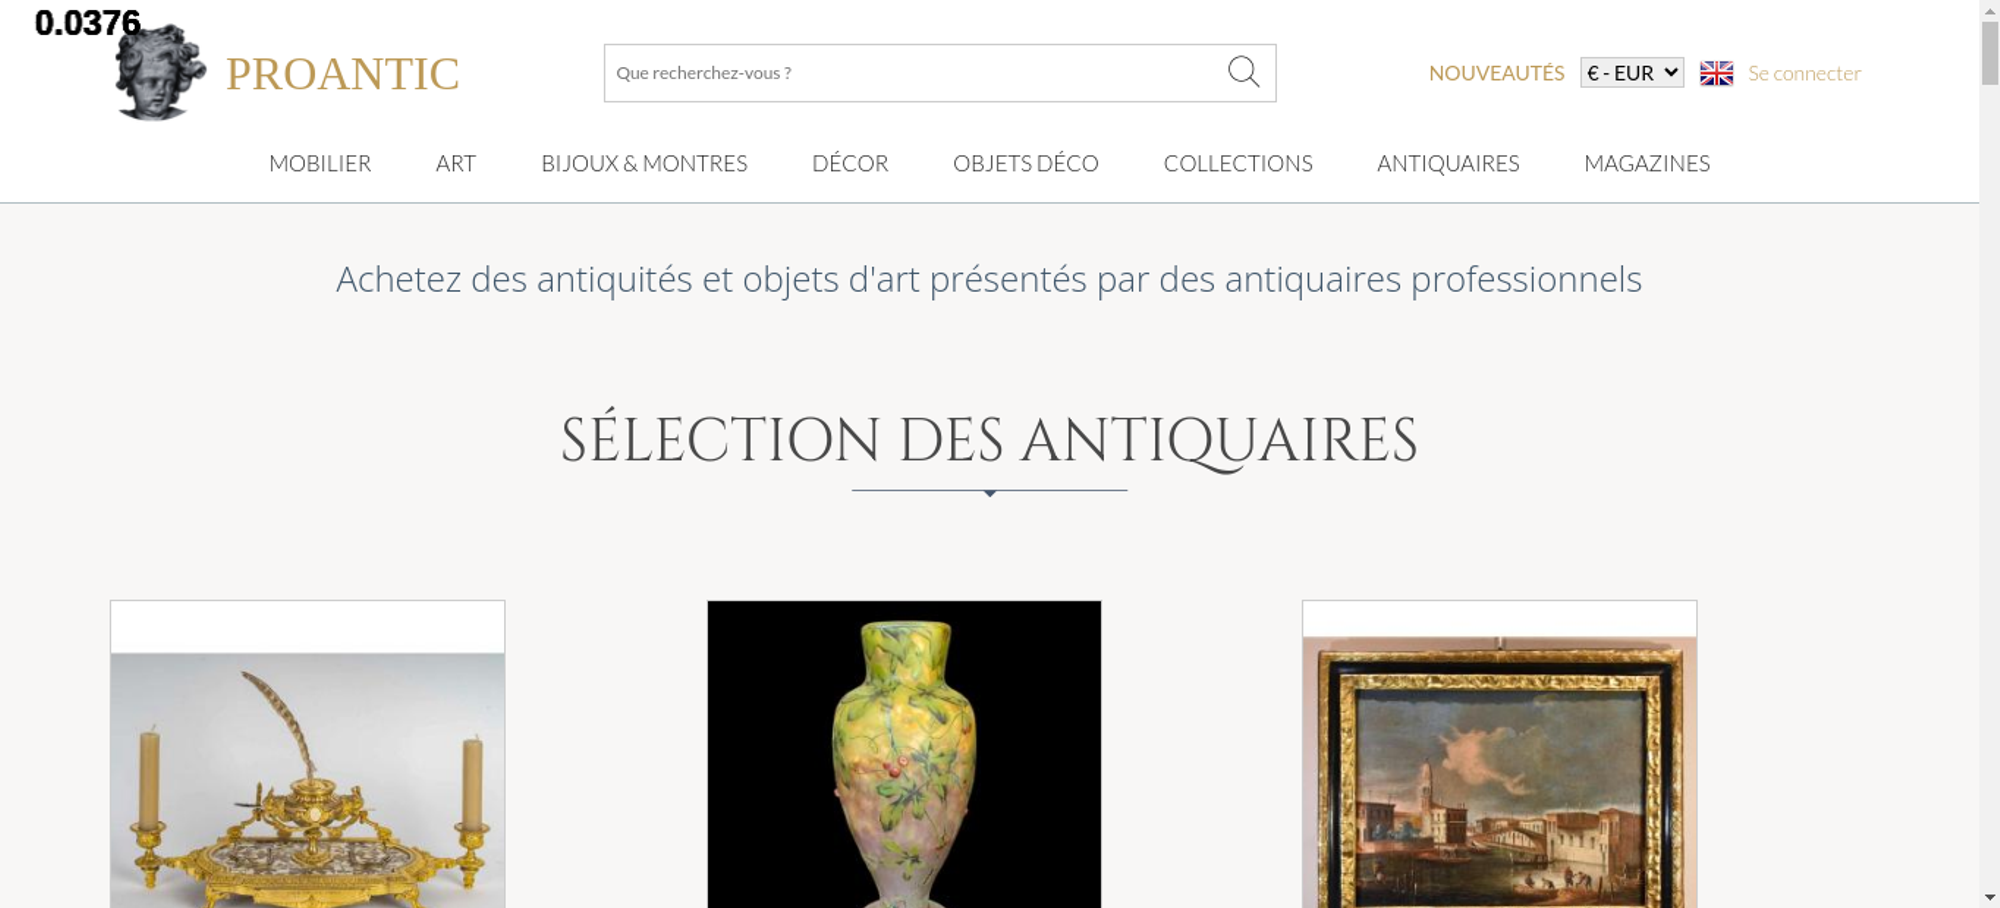
Task: Select OBJETS DÉCO menu item
Action: click(1026, 163)
